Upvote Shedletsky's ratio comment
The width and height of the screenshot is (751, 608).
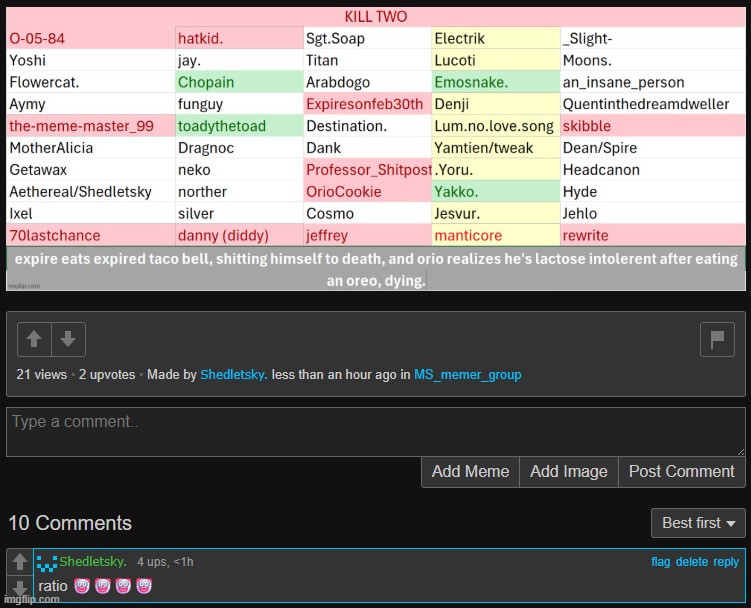20,563
